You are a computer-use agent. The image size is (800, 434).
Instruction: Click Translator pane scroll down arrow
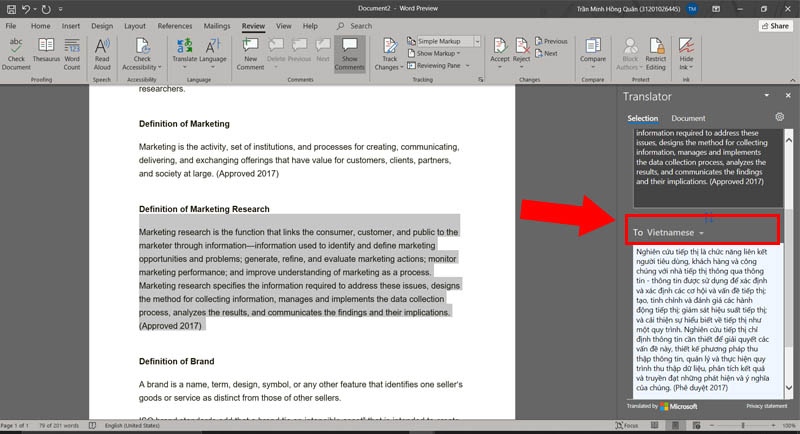[x=789, y=388]
